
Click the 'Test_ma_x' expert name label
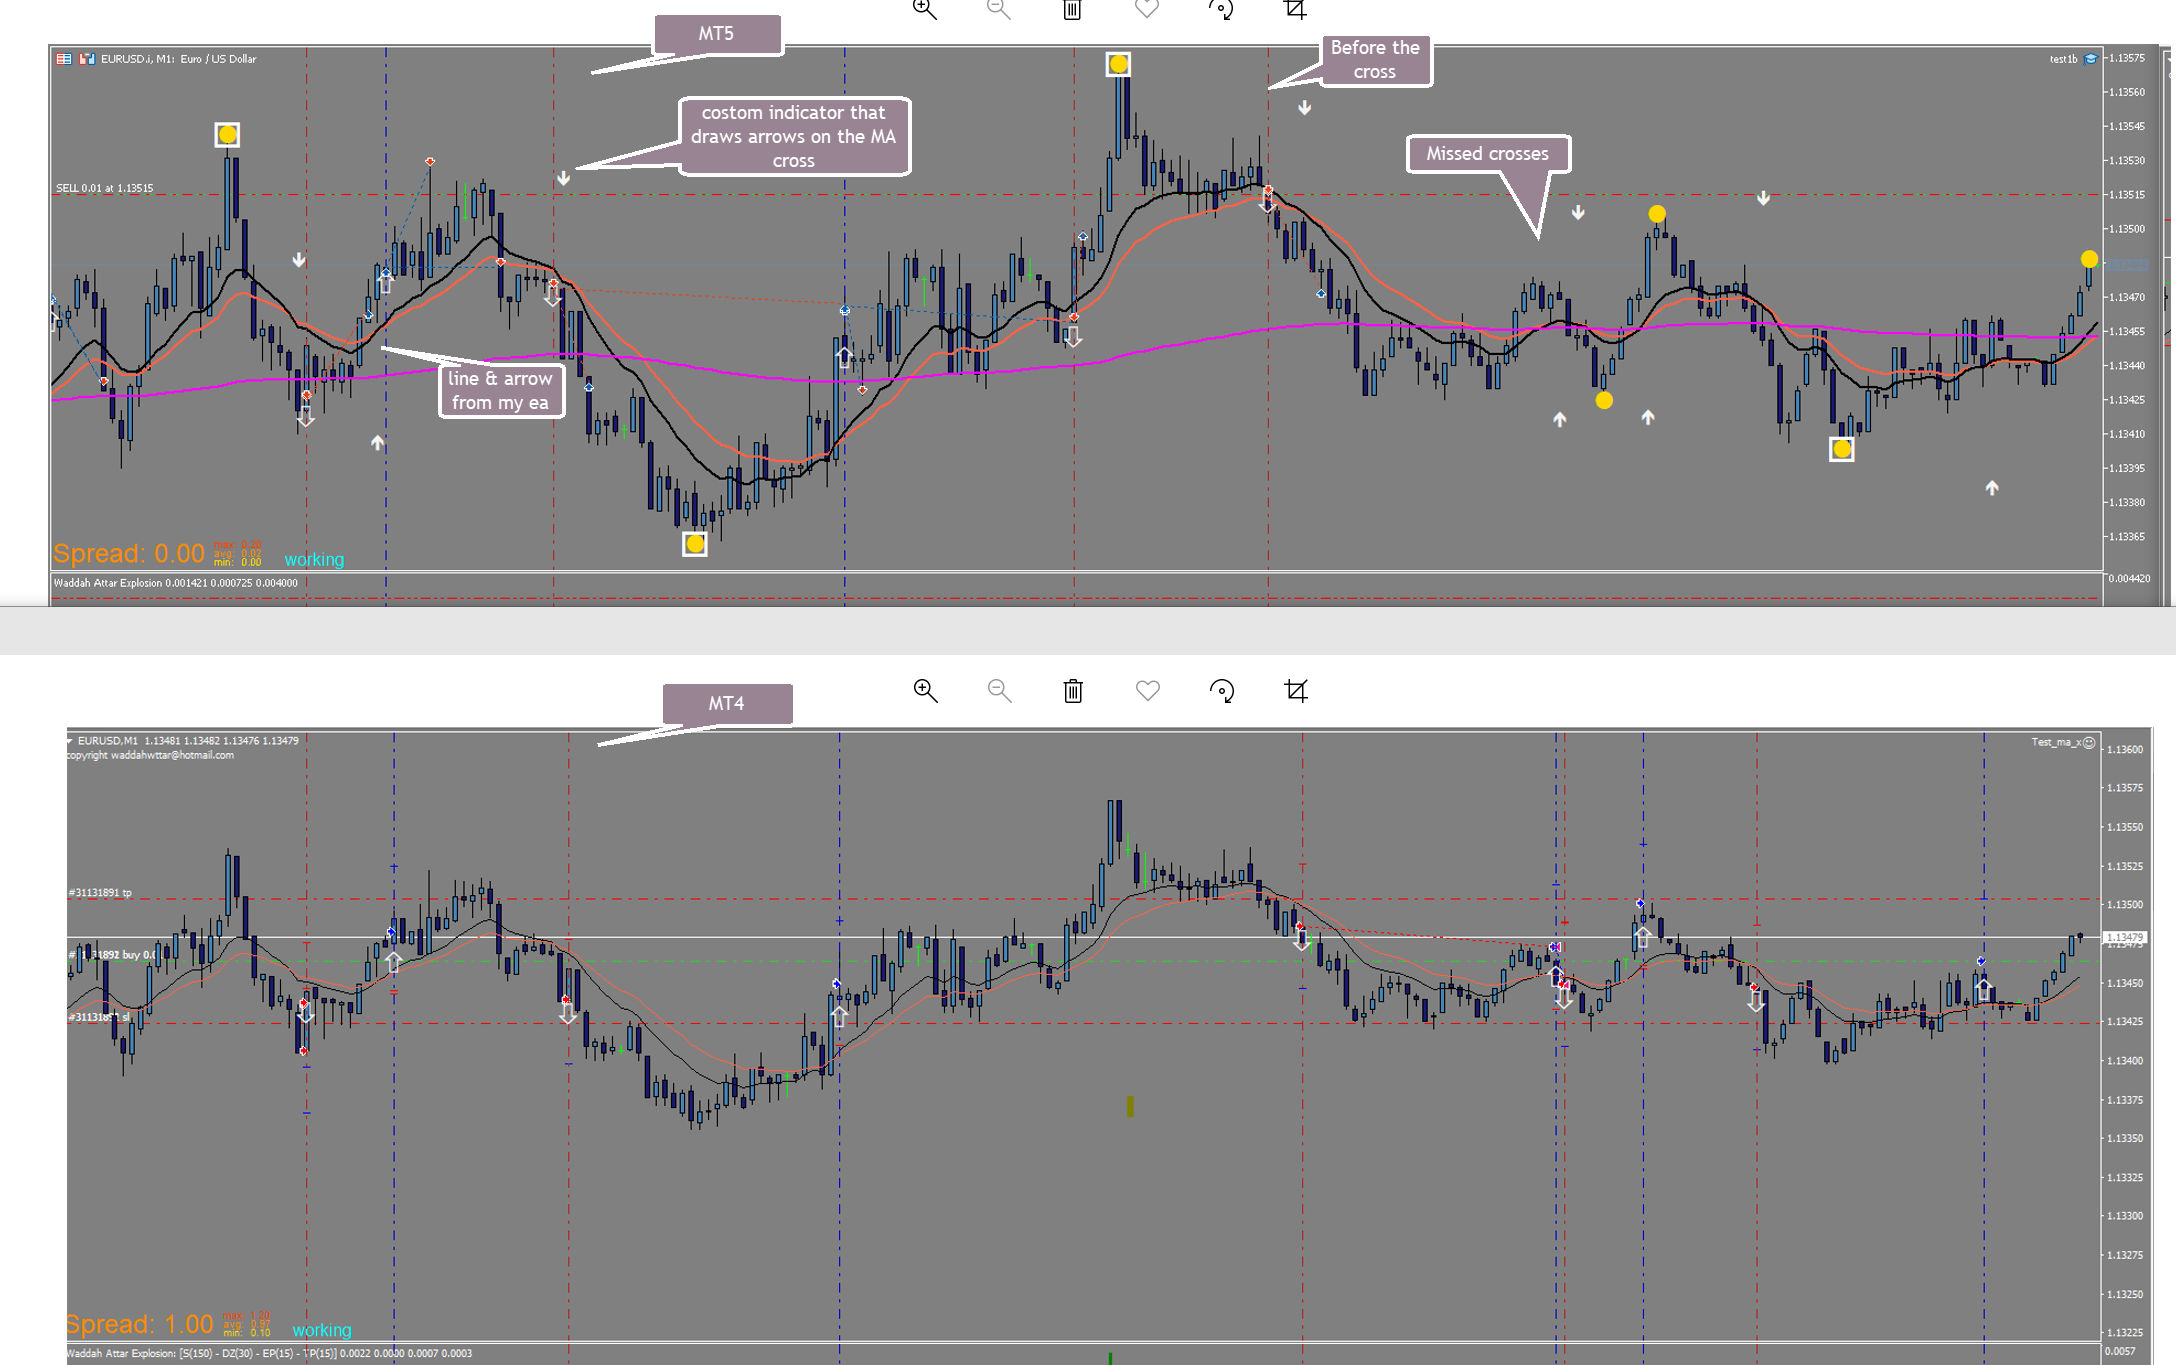[2056, 742]
